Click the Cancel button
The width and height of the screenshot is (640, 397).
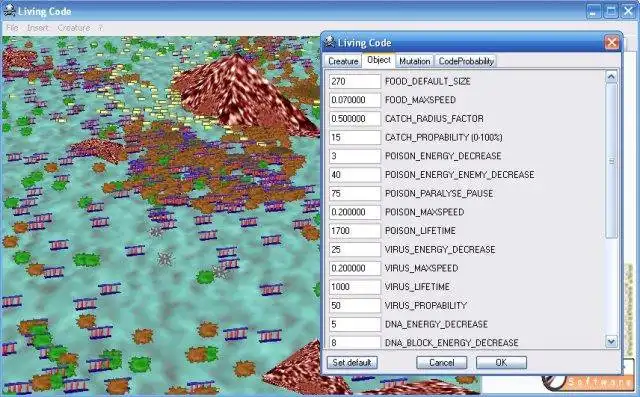(442, 362)
